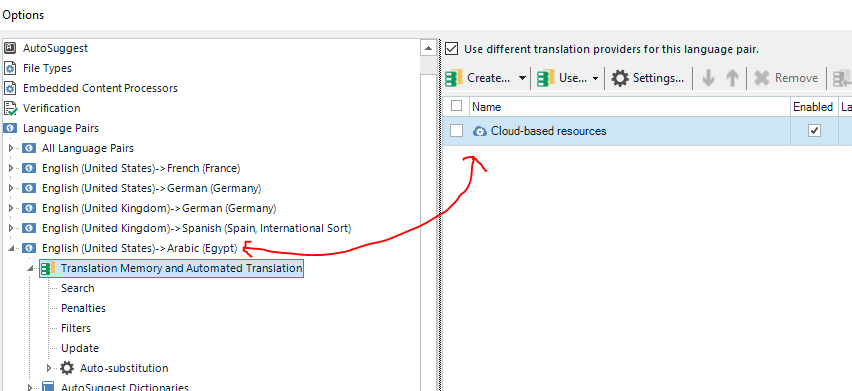852x391 pixels.
Task: Click the Settings gear icon in toolbar
Action: pos(620,78)
